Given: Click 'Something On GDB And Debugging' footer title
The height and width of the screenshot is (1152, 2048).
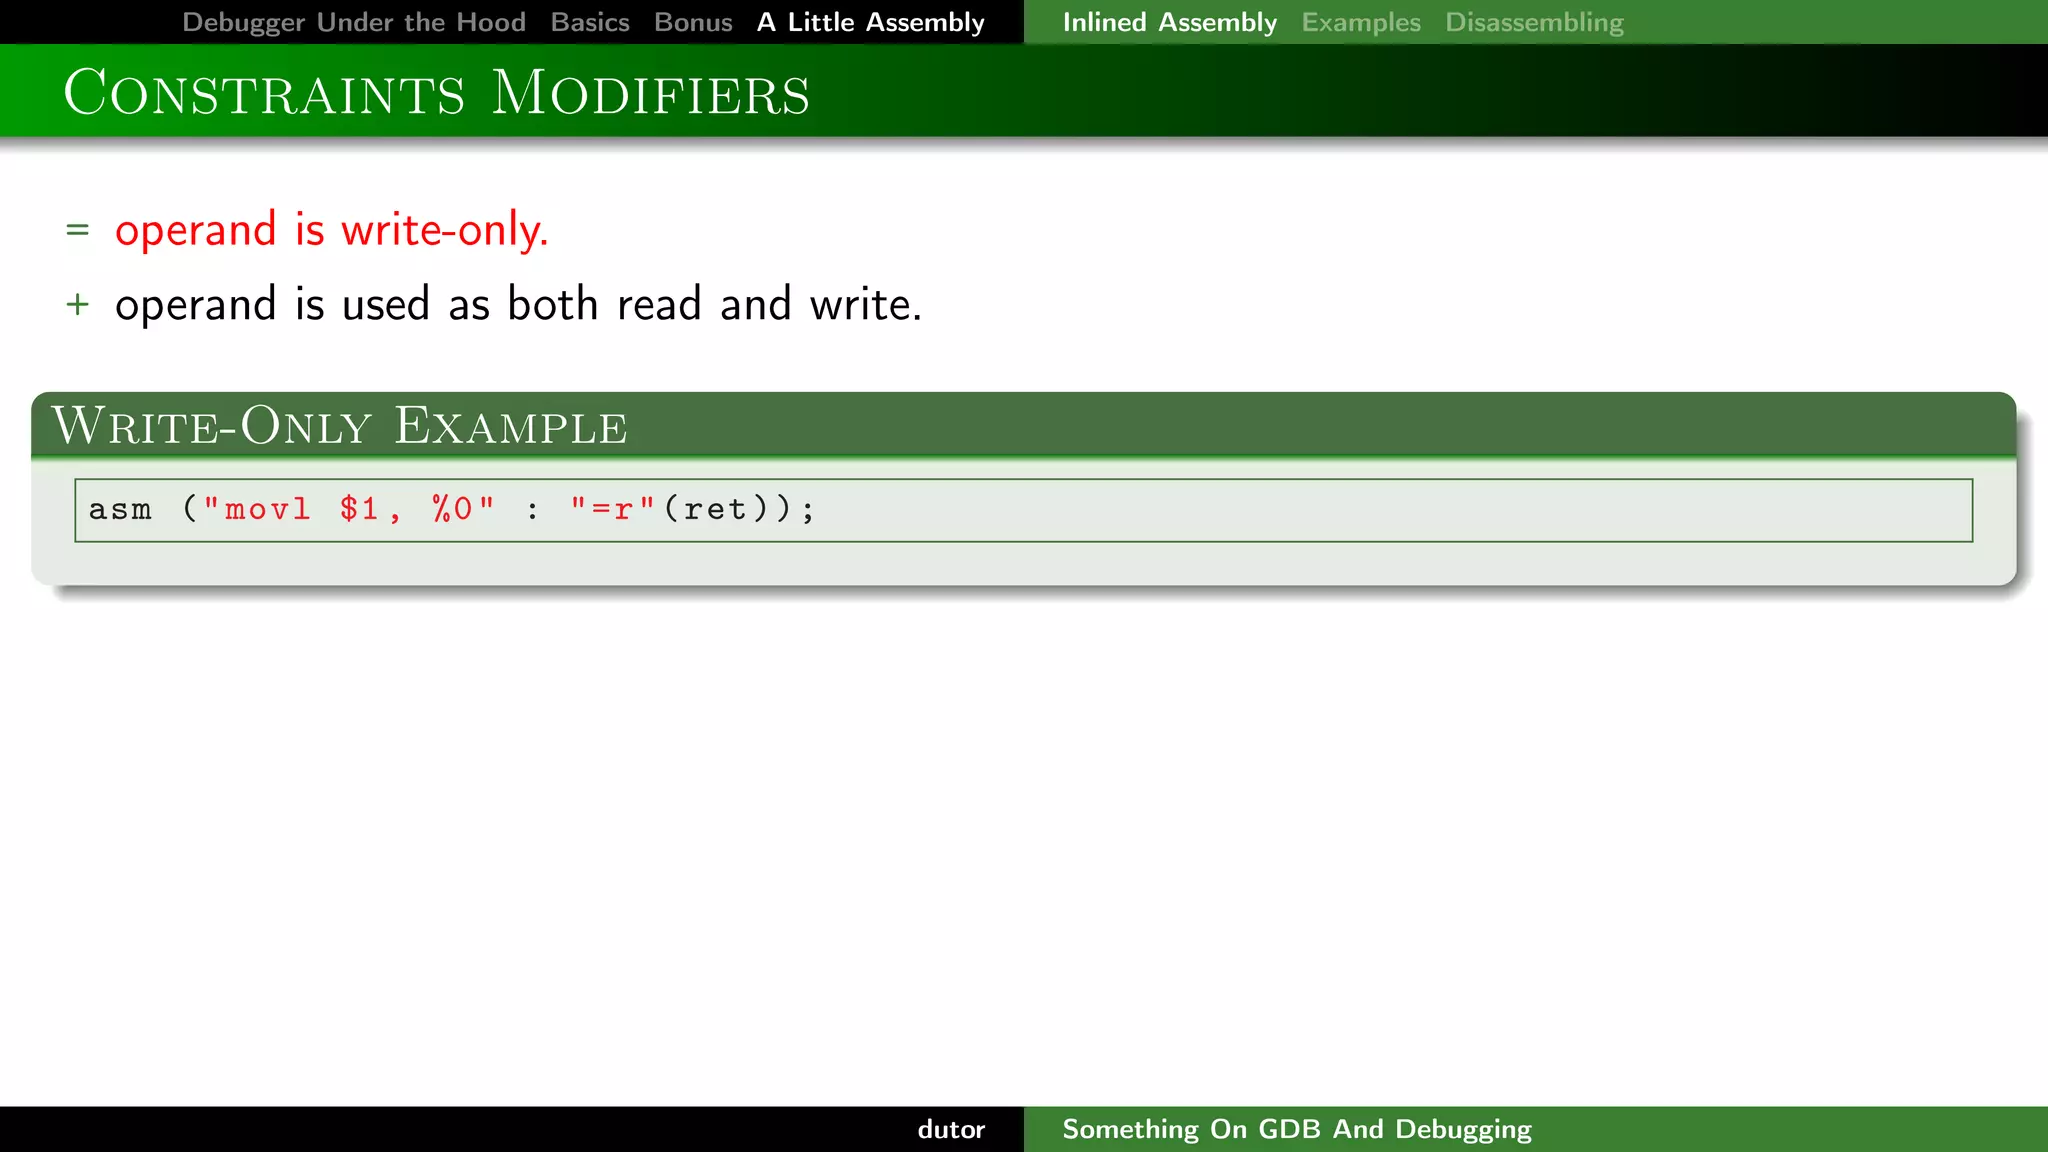Looking at the screenshot, I should [x=1297, y=1129].
